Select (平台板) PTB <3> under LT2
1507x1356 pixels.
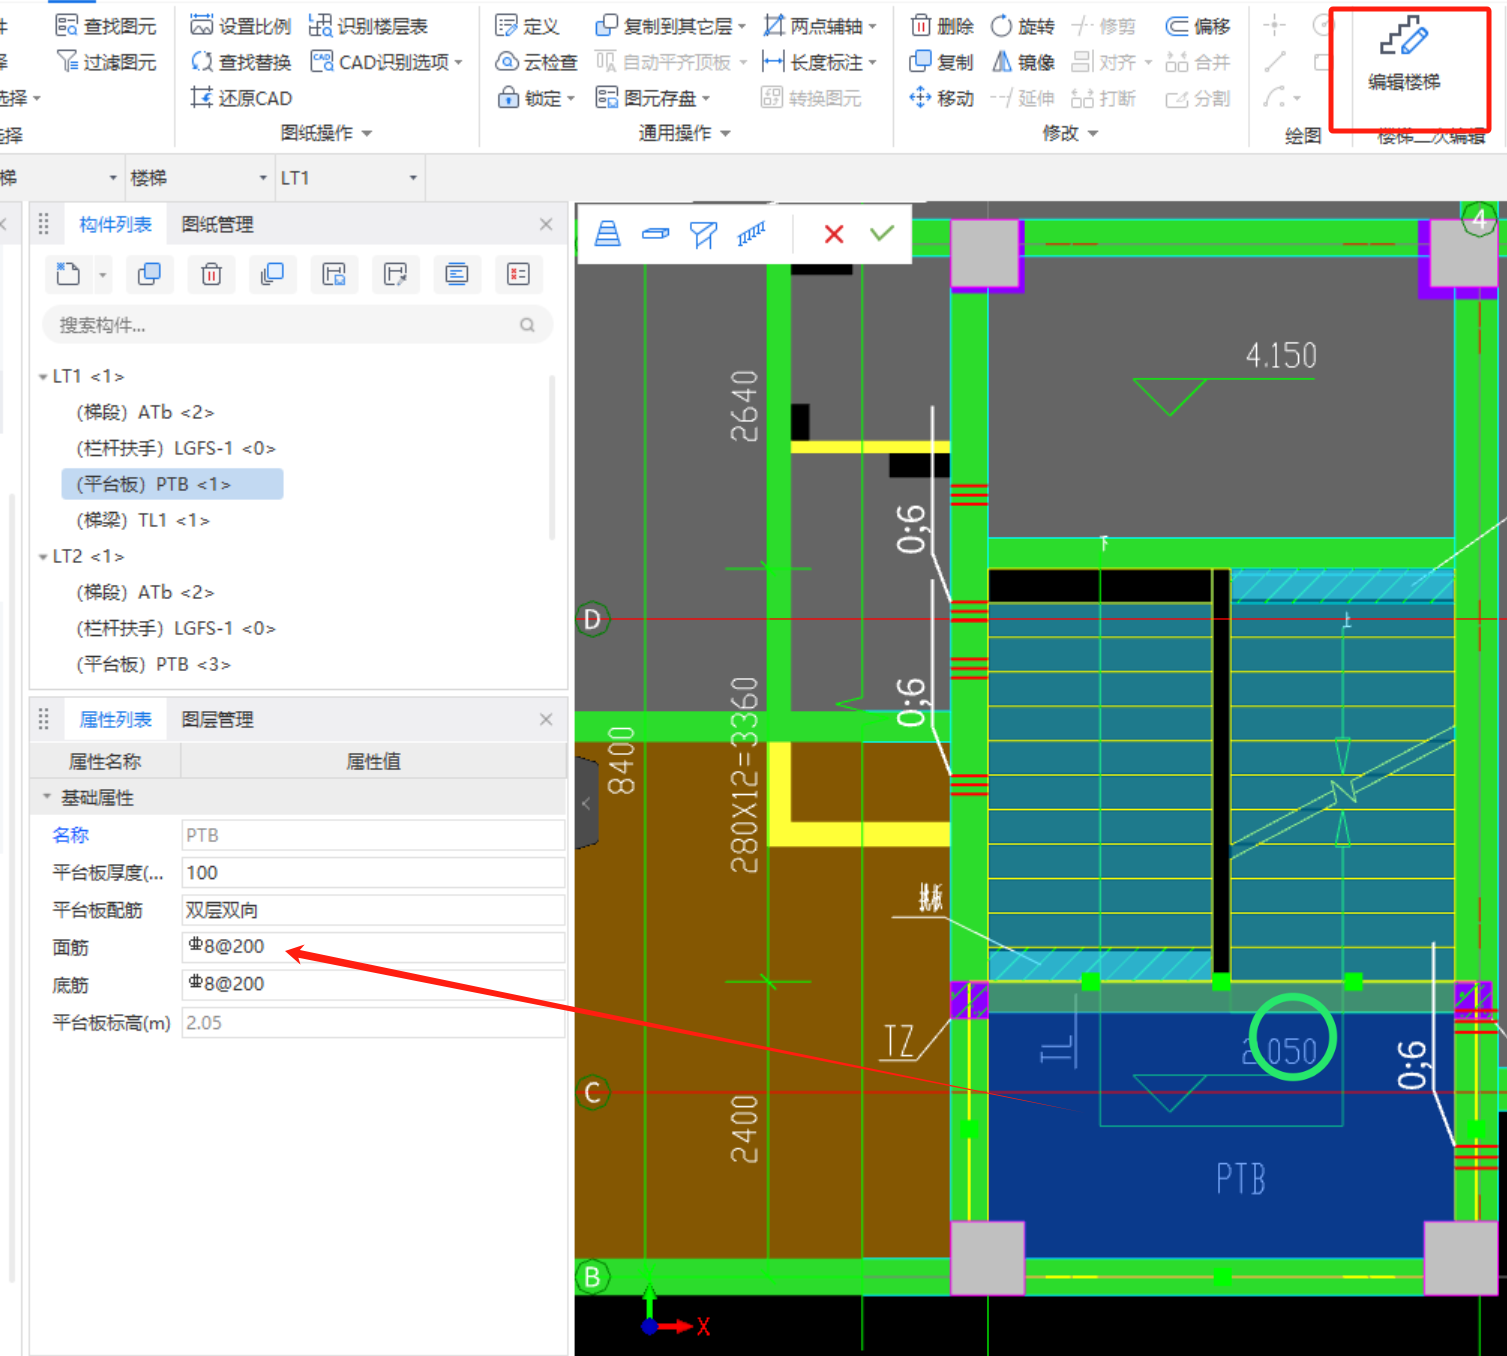click(154, 664)
